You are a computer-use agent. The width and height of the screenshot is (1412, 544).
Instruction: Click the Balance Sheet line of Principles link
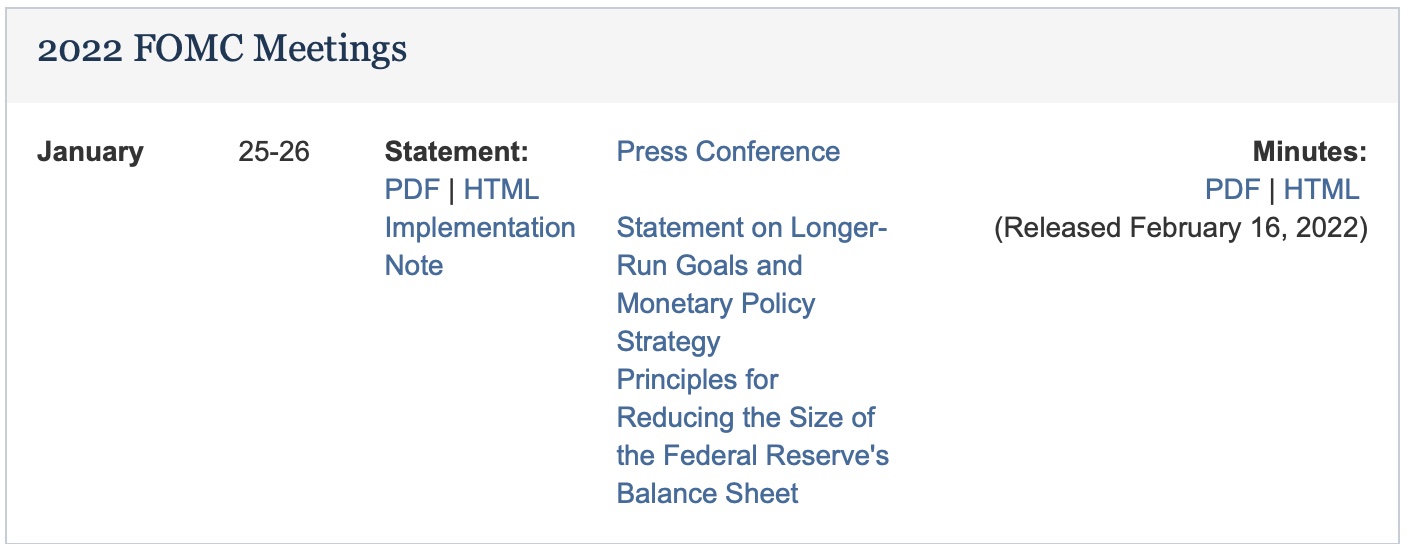708,493
